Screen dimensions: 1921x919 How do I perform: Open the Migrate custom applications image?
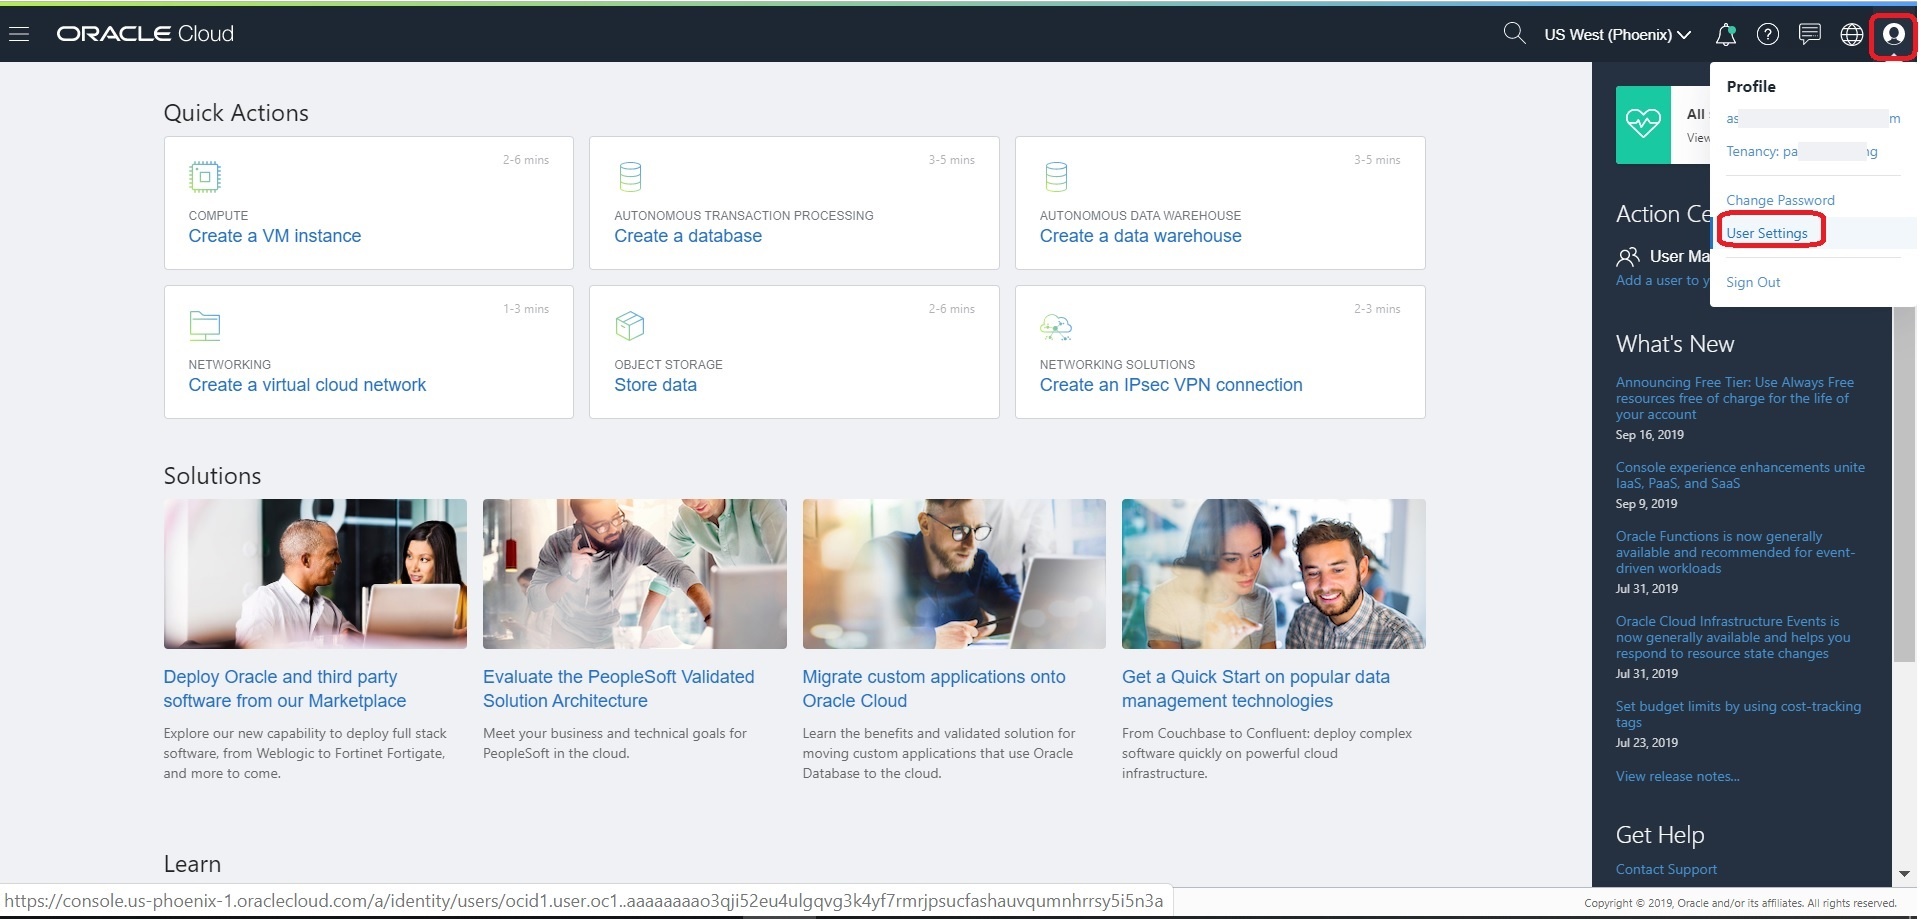click(x=954, y=574)
